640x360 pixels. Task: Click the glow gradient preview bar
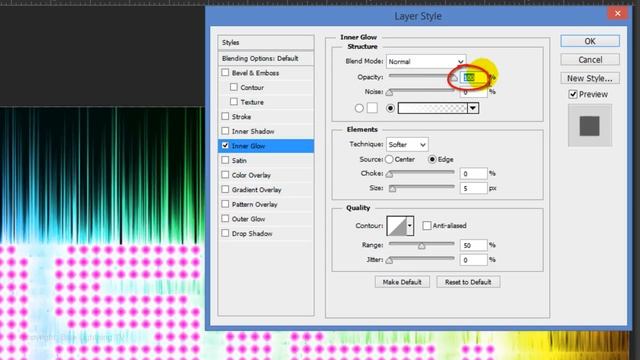433,108
